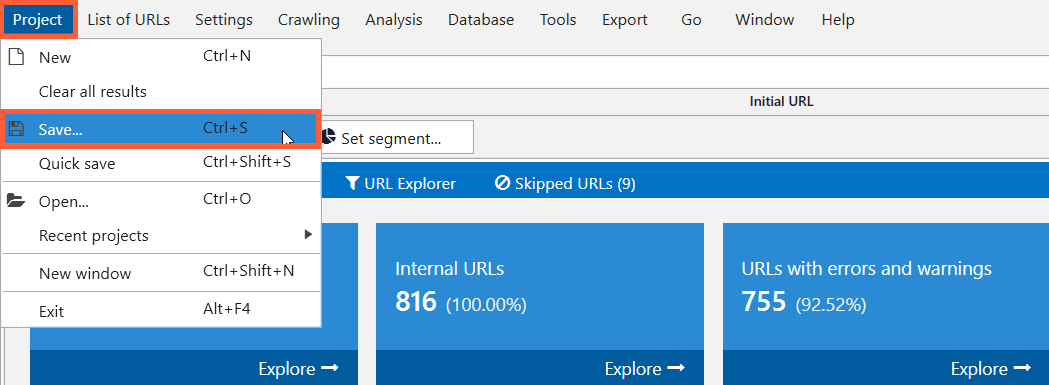Click the Set segment... button
Viewport: 1049px width, 385px height.
coord(397,137)
